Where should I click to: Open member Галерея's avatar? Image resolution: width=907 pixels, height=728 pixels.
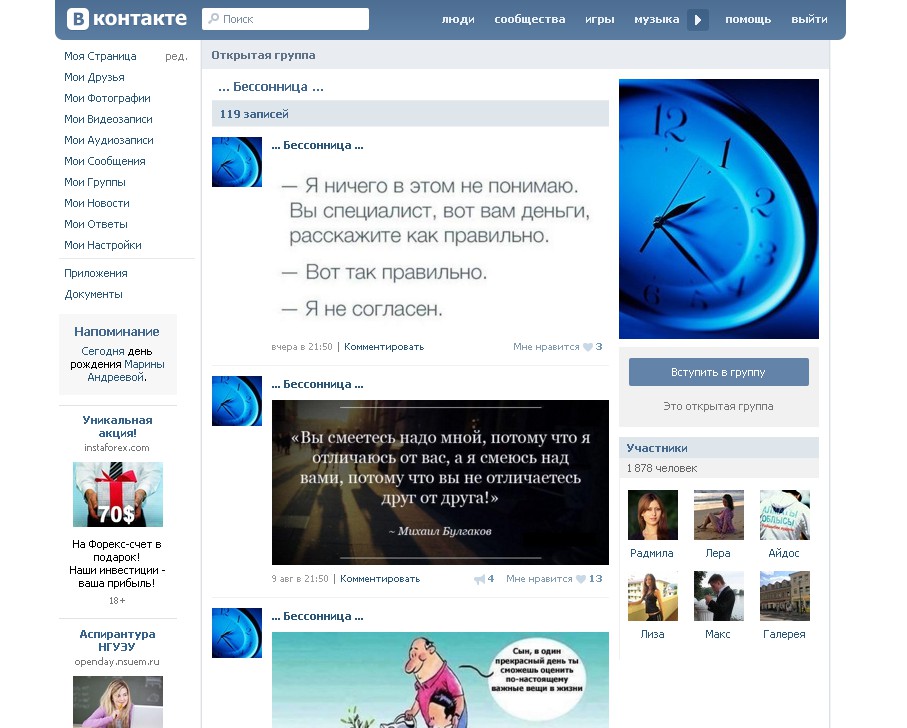[784, 596]
